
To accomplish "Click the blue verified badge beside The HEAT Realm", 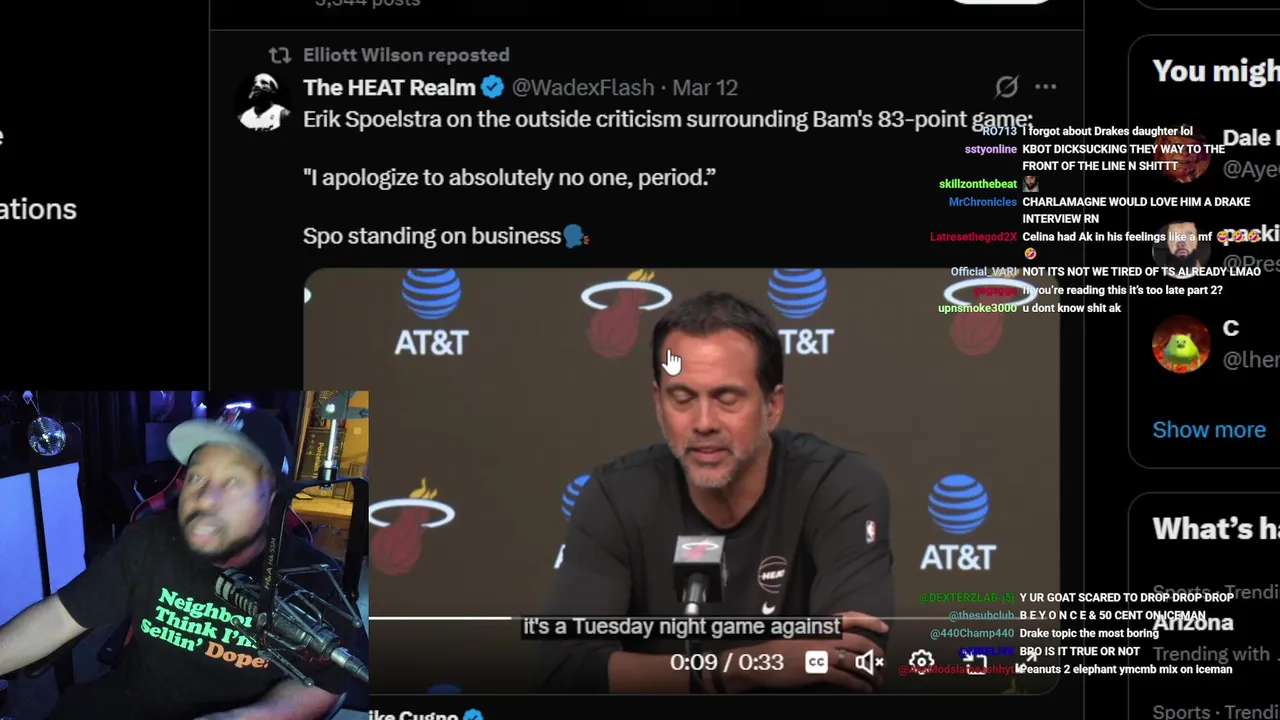I will 492,87.
